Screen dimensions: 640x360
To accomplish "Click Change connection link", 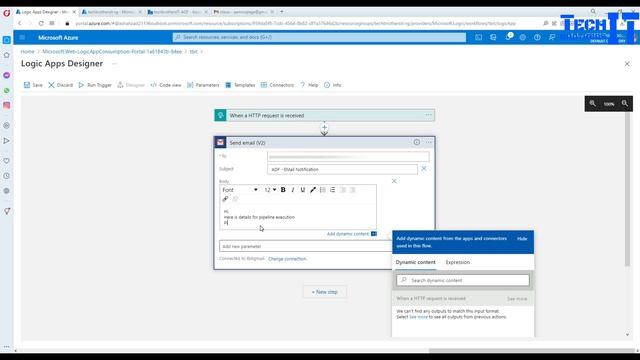I will click(287, 259).
